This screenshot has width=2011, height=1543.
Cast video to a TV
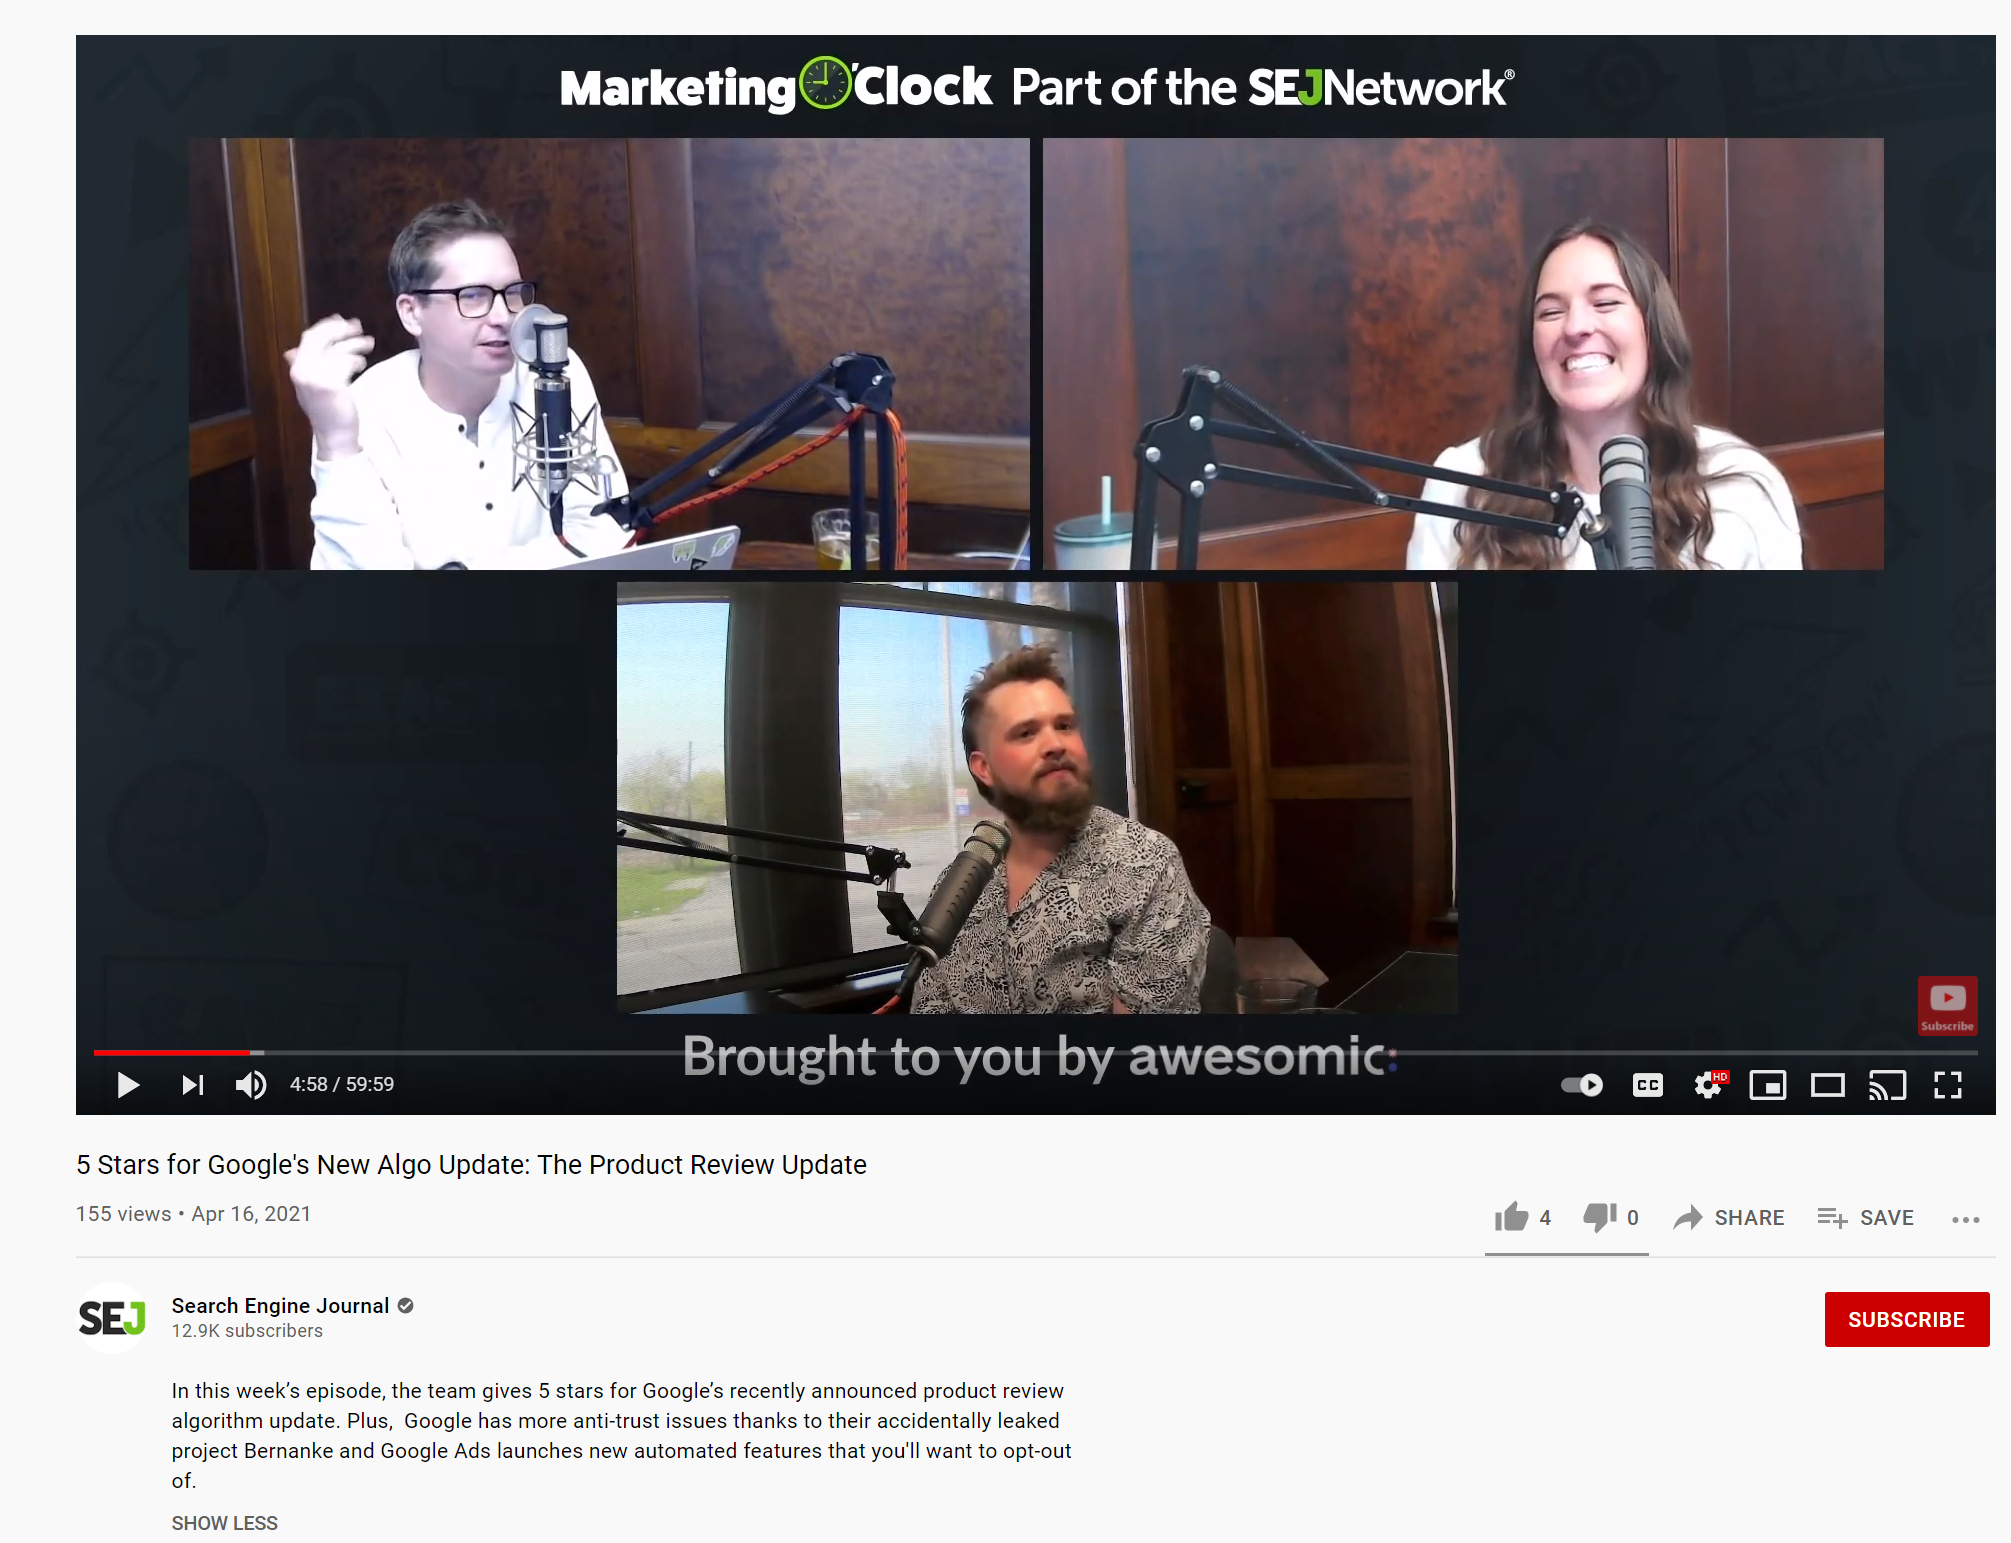click(x=1887, y=1085)
